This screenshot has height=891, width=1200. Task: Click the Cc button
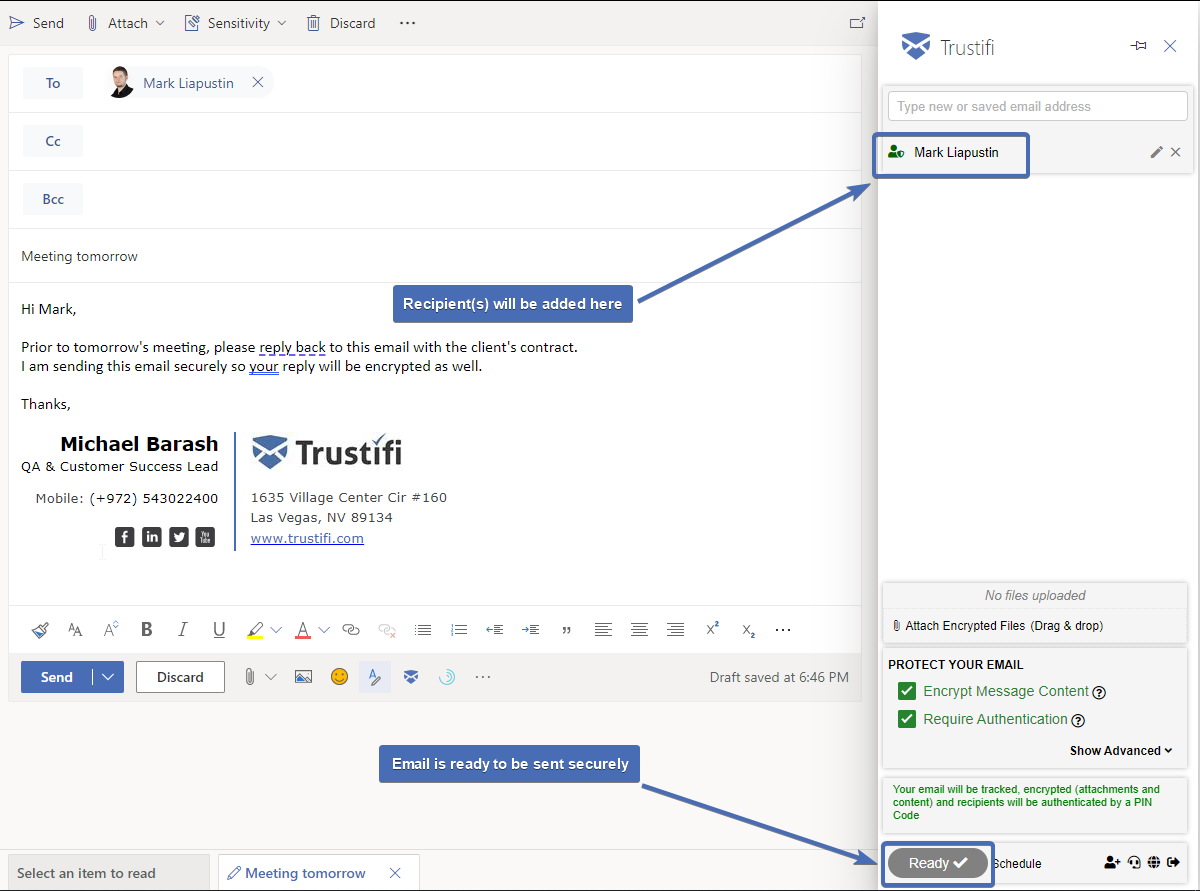coord(53,141)
